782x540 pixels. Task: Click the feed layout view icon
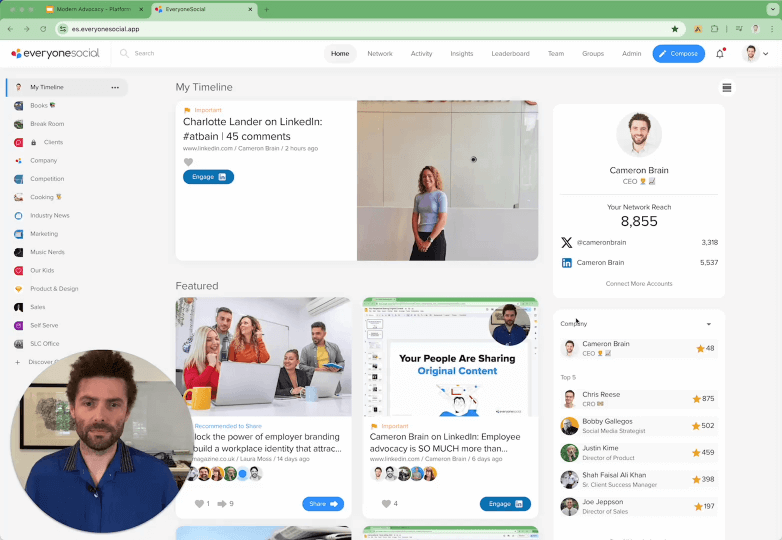click(x=726, y=88)
